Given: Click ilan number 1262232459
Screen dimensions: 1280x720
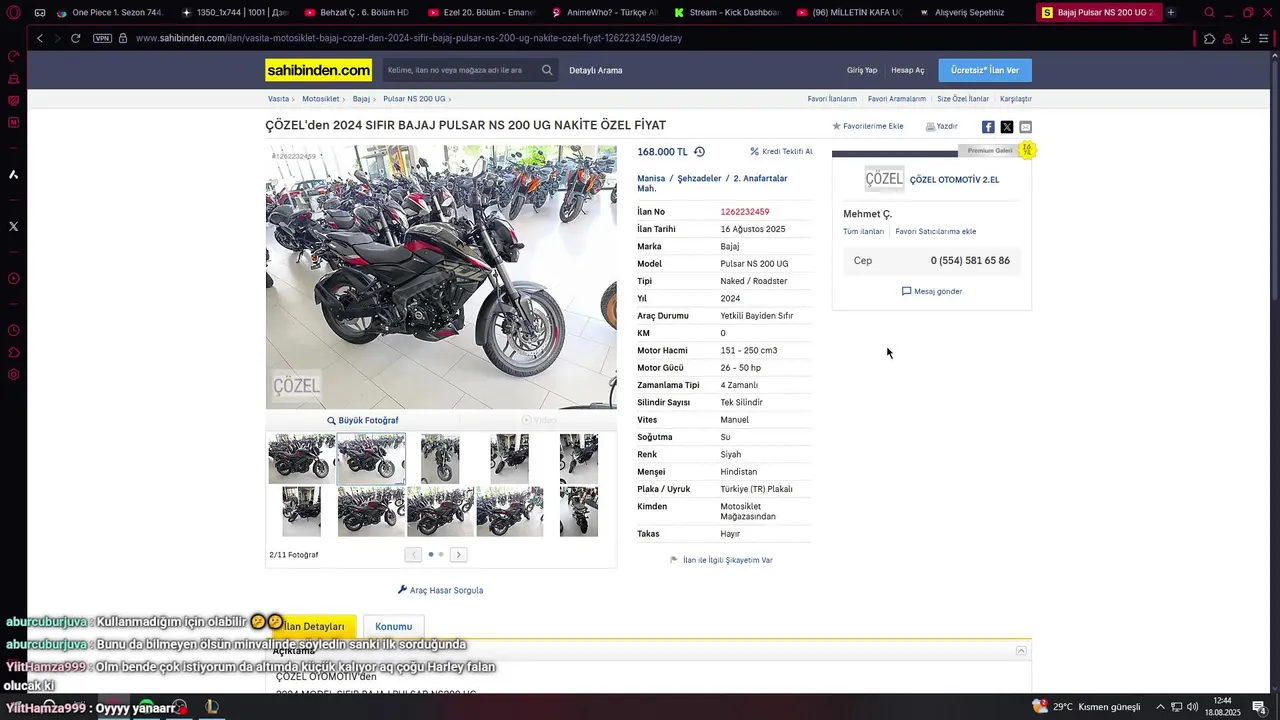Looking at the screenshot, I should point(745,212).
